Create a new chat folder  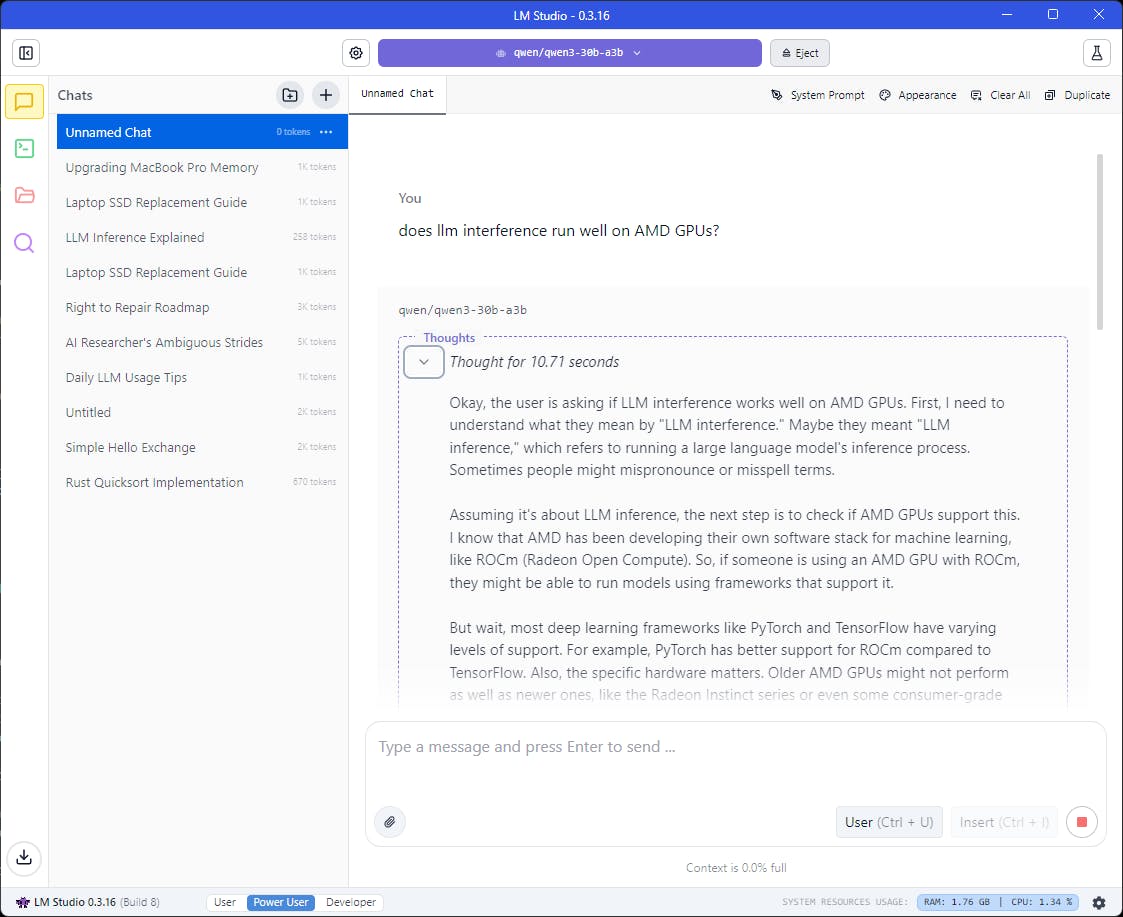pos(290,95)
